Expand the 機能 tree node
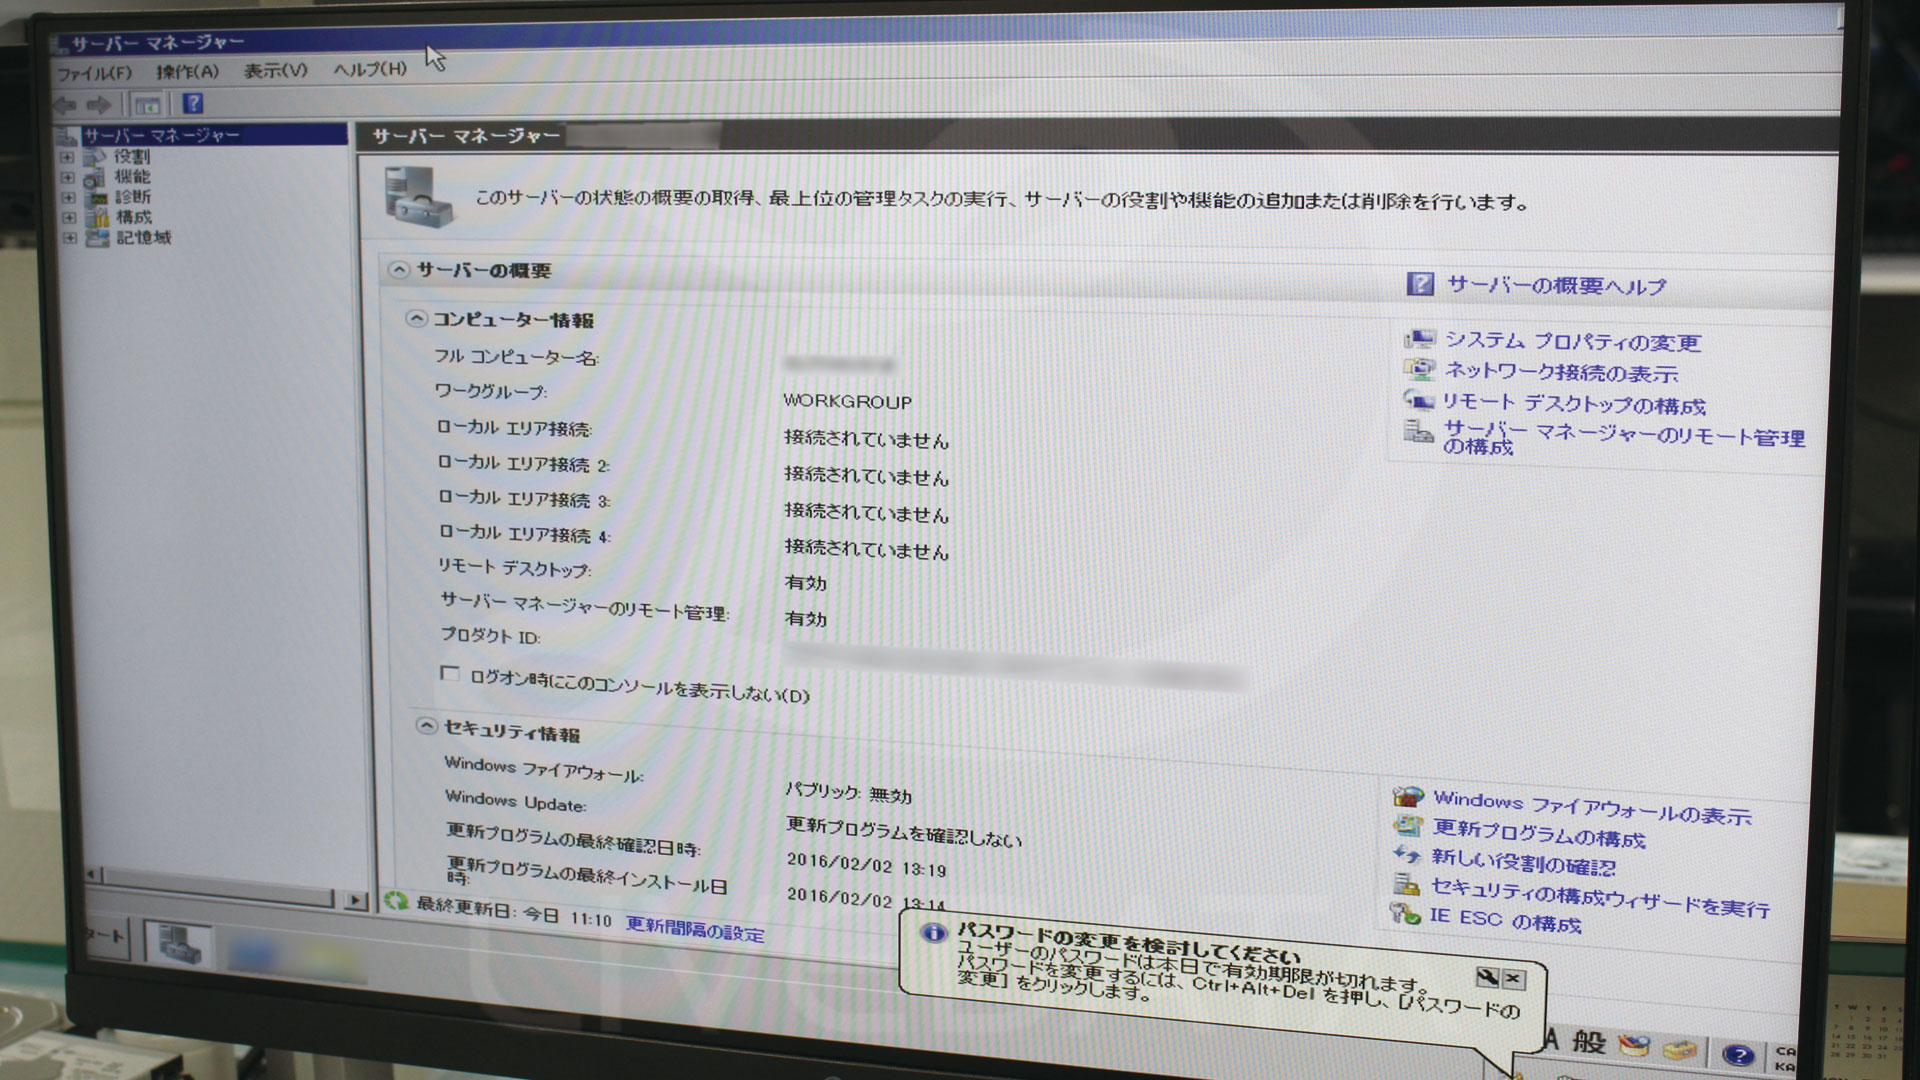 coord(67,178)
